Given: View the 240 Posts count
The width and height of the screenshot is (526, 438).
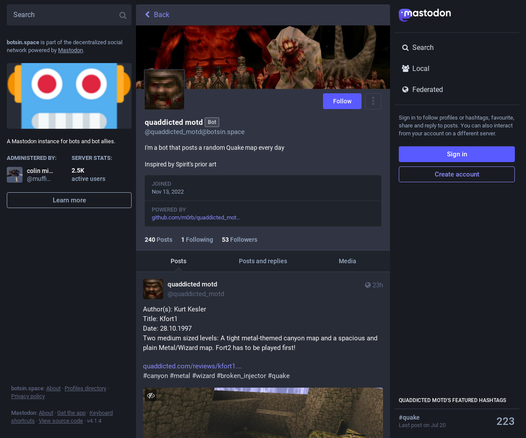Looking at the screenshot, I should click(x=158, y=239).
